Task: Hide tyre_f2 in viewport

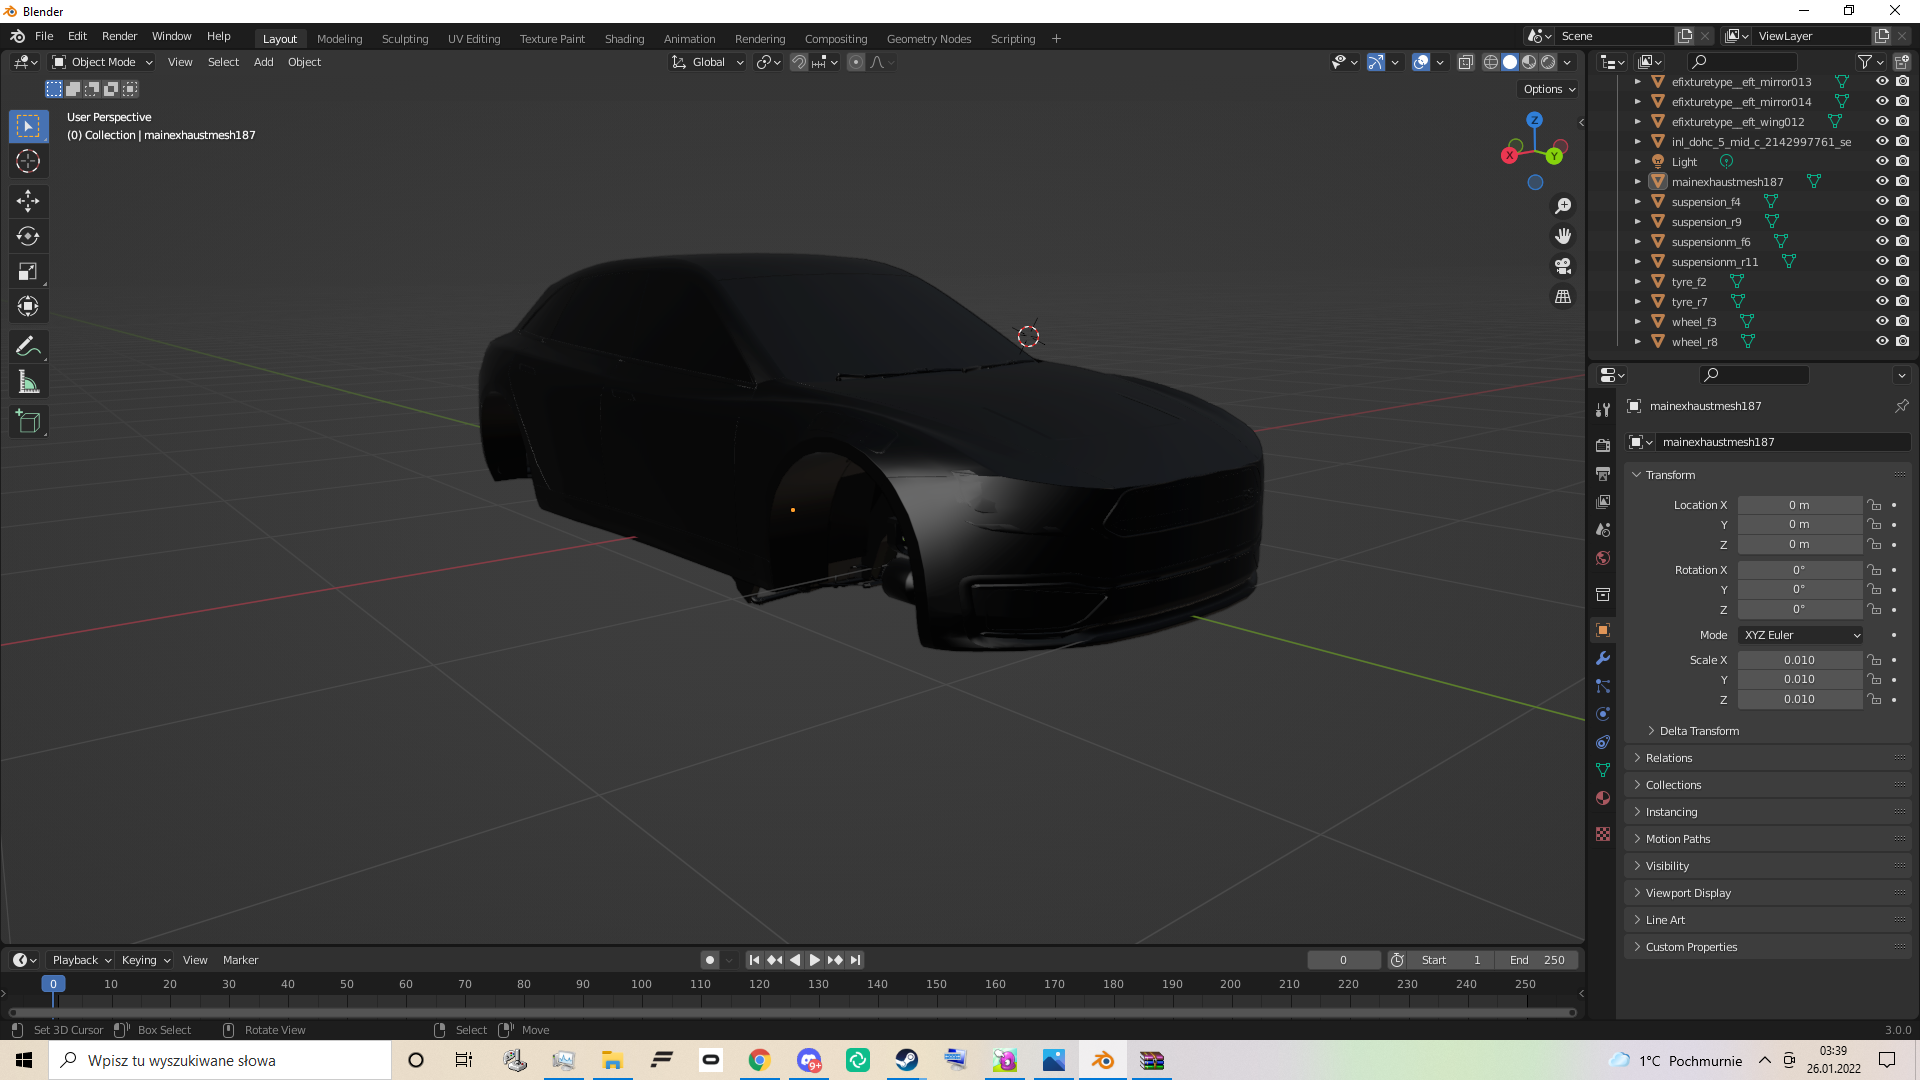Action: point(1881,281)
